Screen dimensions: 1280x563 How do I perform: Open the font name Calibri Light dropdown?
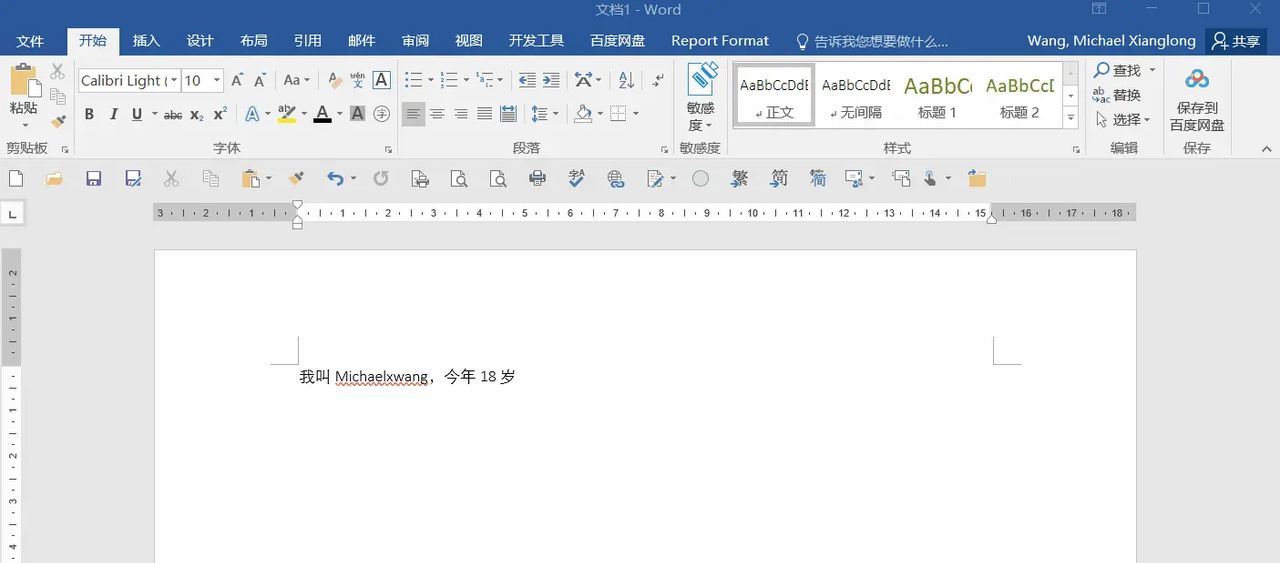(x=174, y=80)
